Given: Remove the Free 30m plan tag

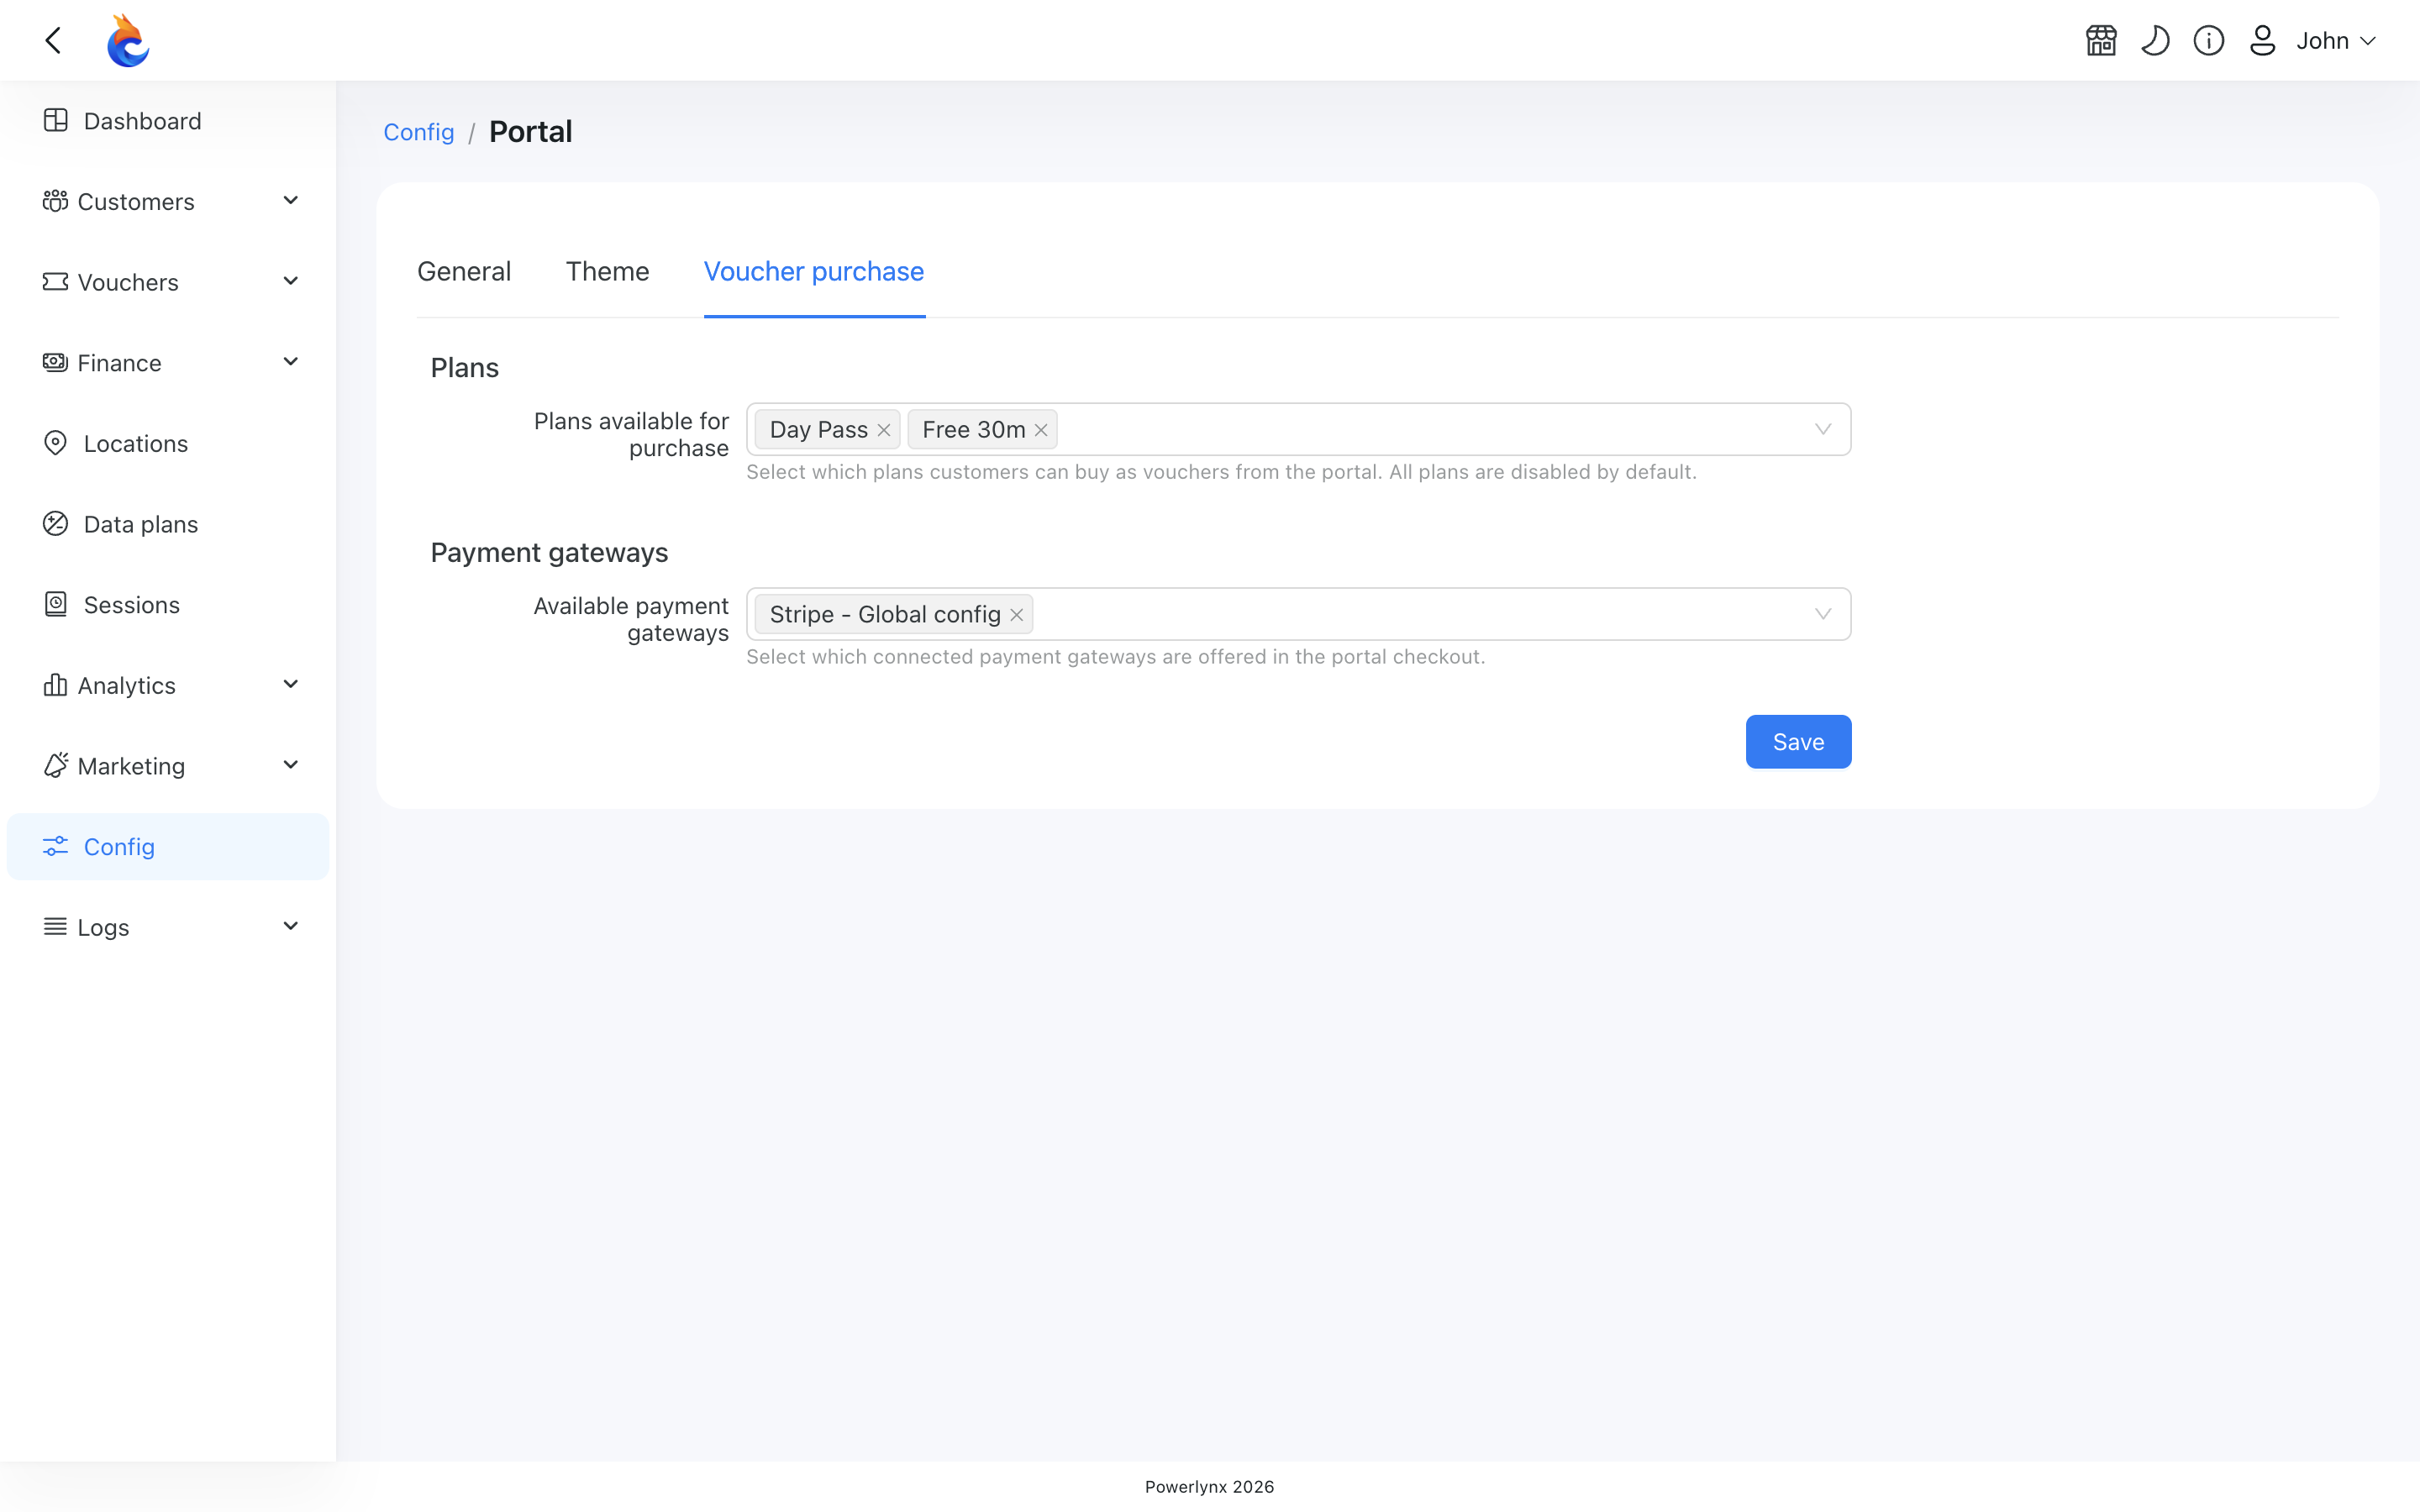Looking at the screenshot, I should pyautogui.click(x=1041, y=430).
